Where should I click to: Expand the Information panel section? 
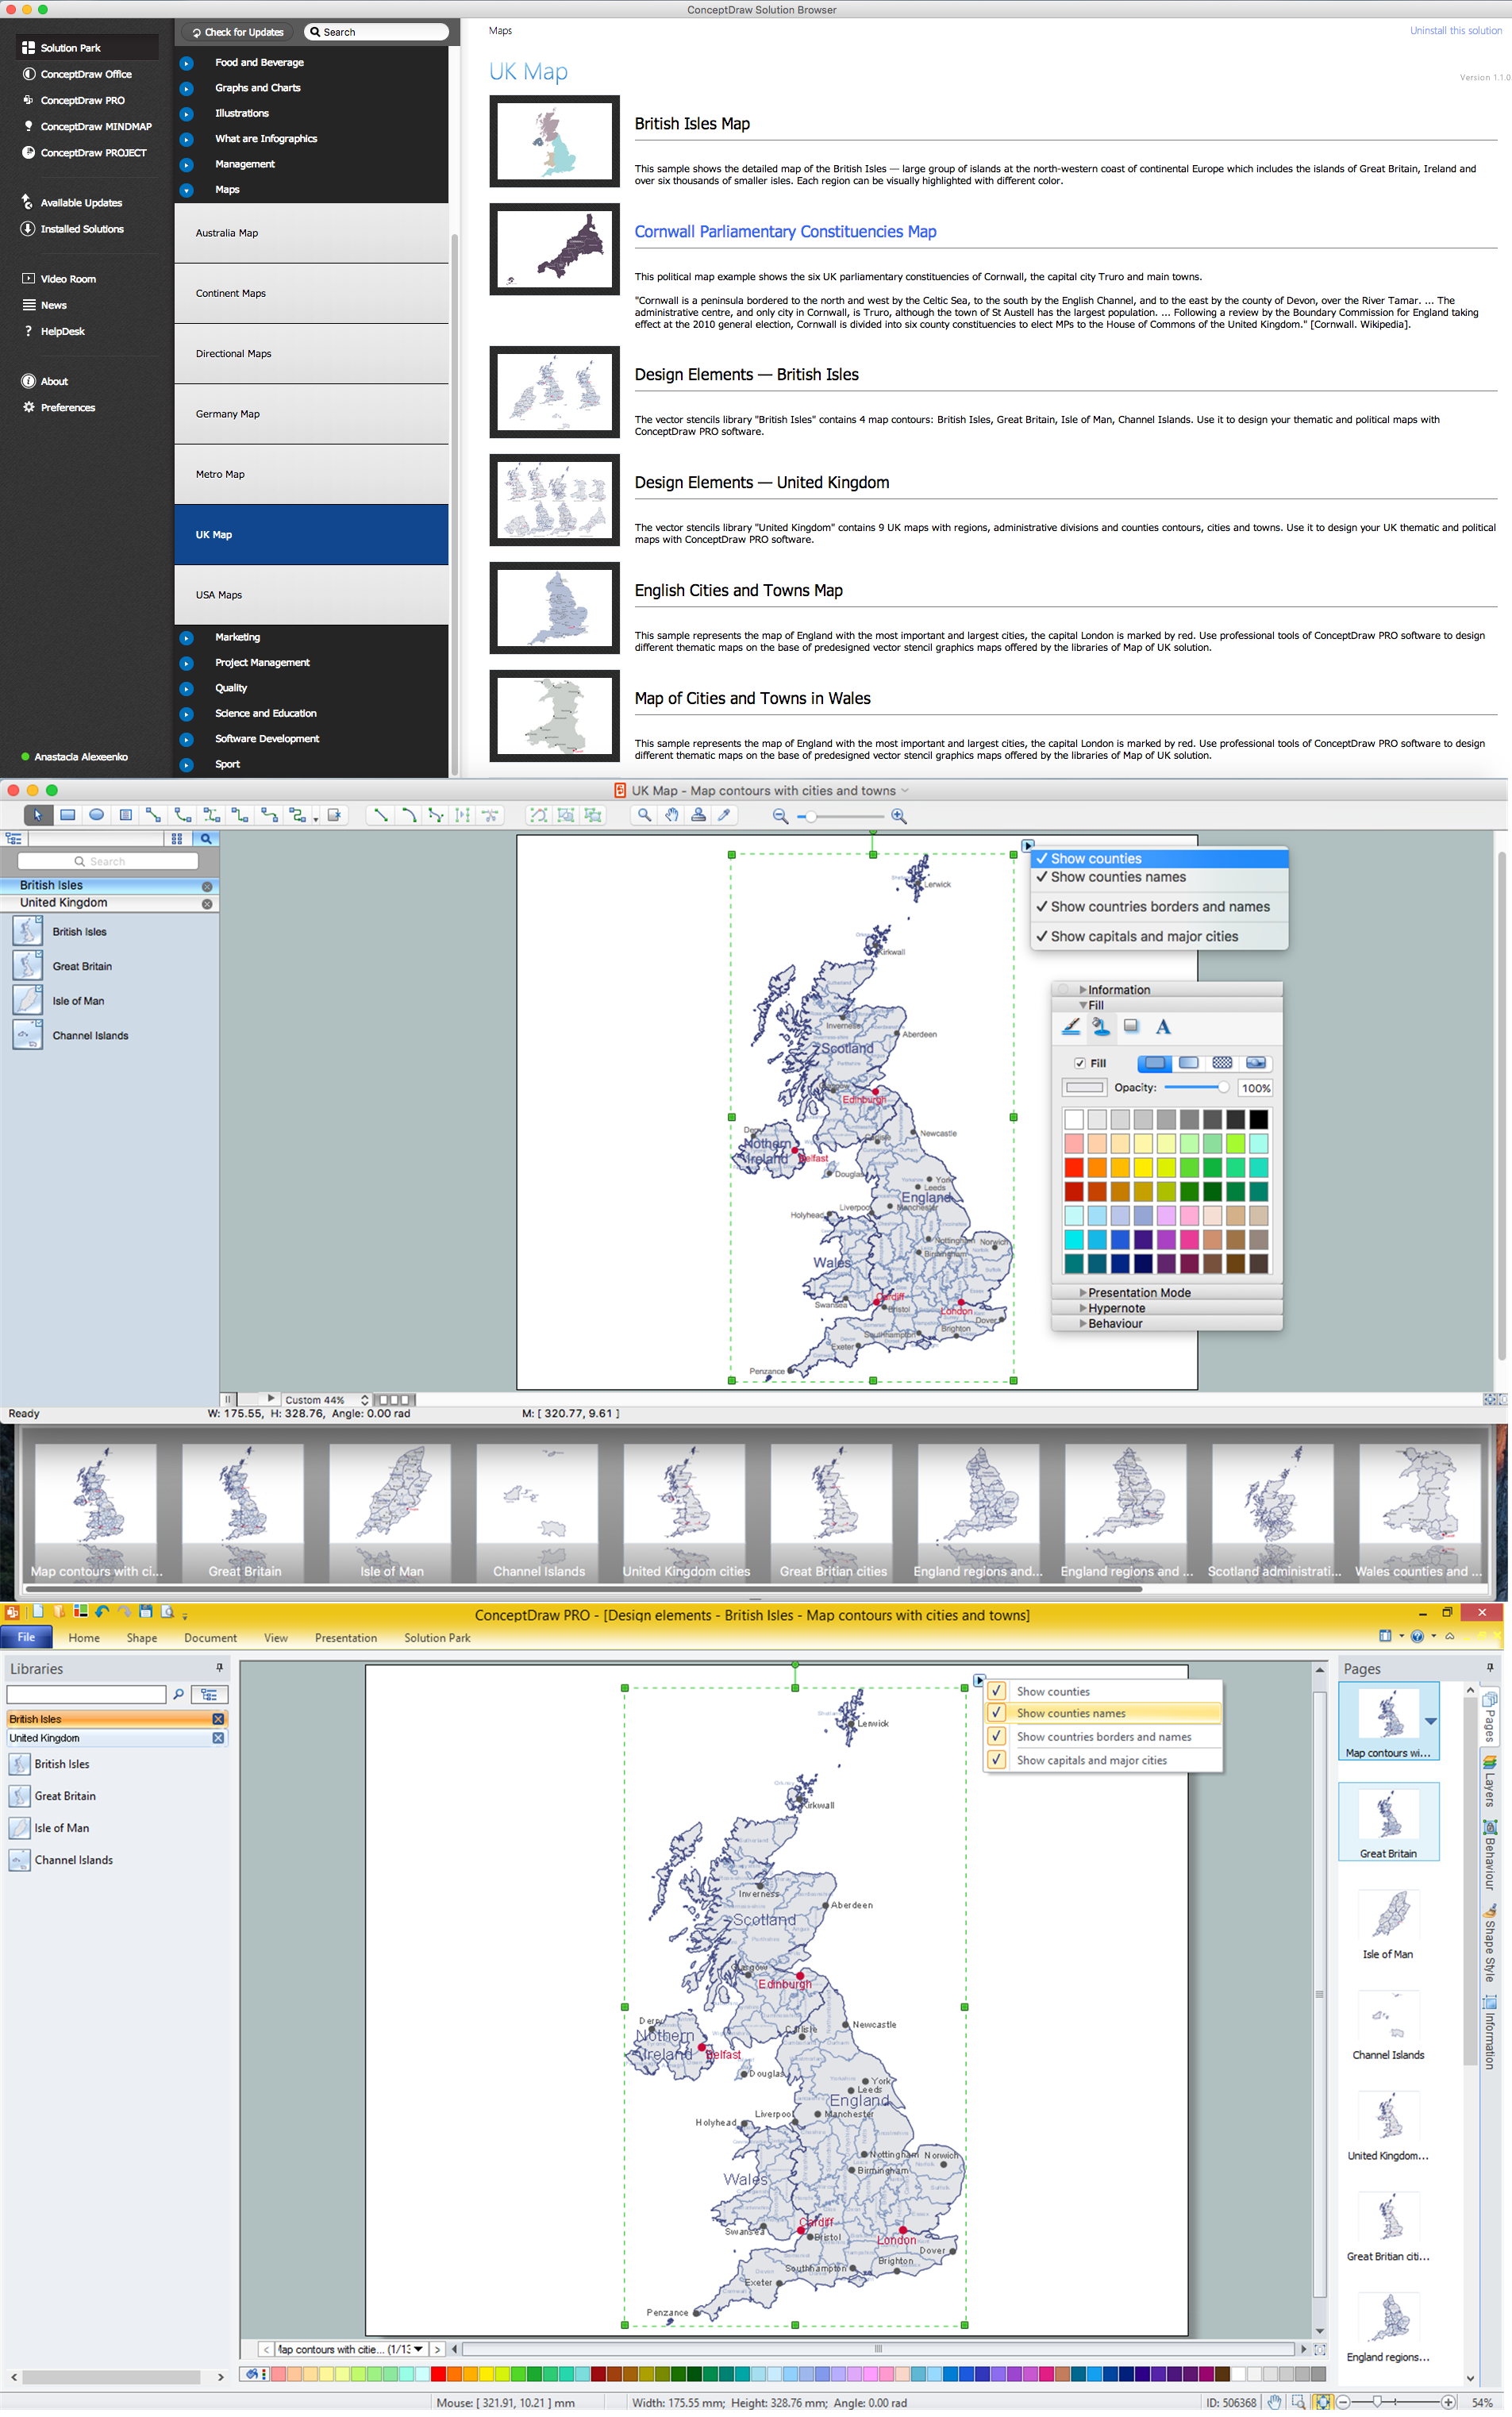tap(1083, 991)
